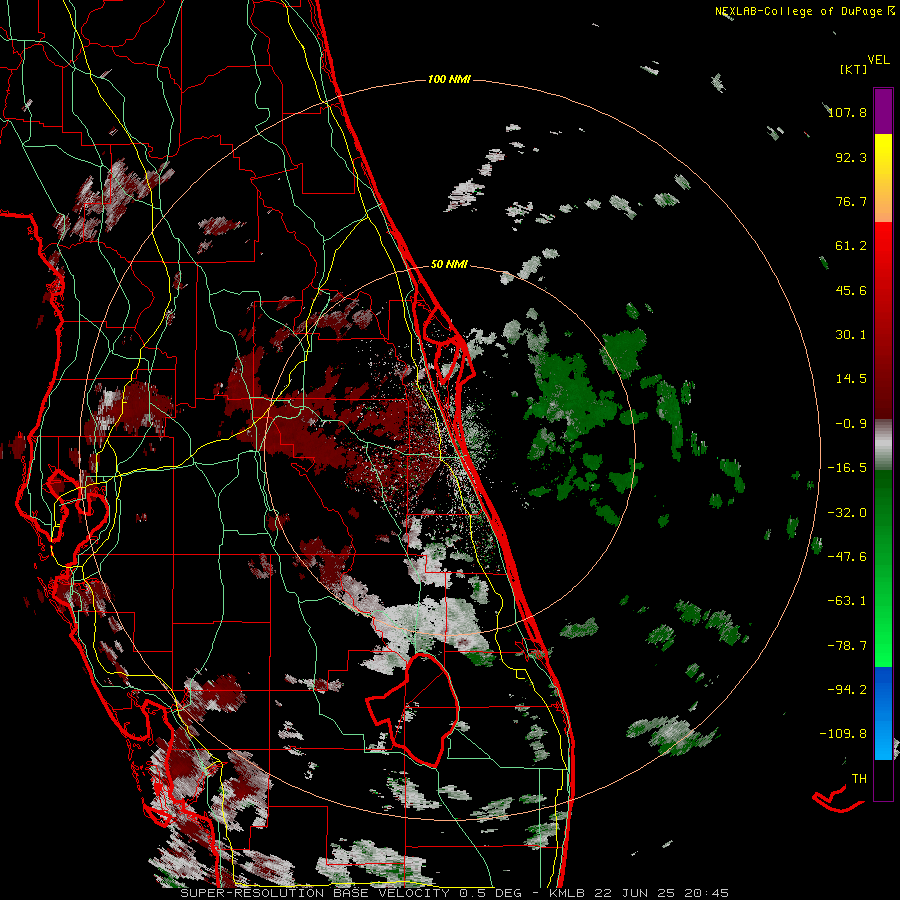Click the 107.8 velocity scale value

[x=847, y=112]
